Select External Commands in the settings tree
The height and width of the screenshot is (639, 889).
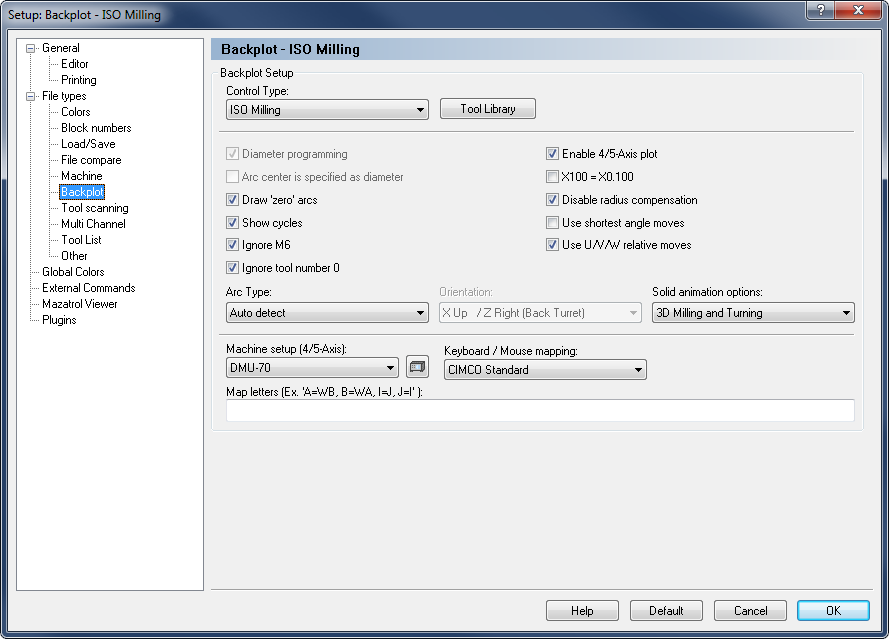(88, 288)
